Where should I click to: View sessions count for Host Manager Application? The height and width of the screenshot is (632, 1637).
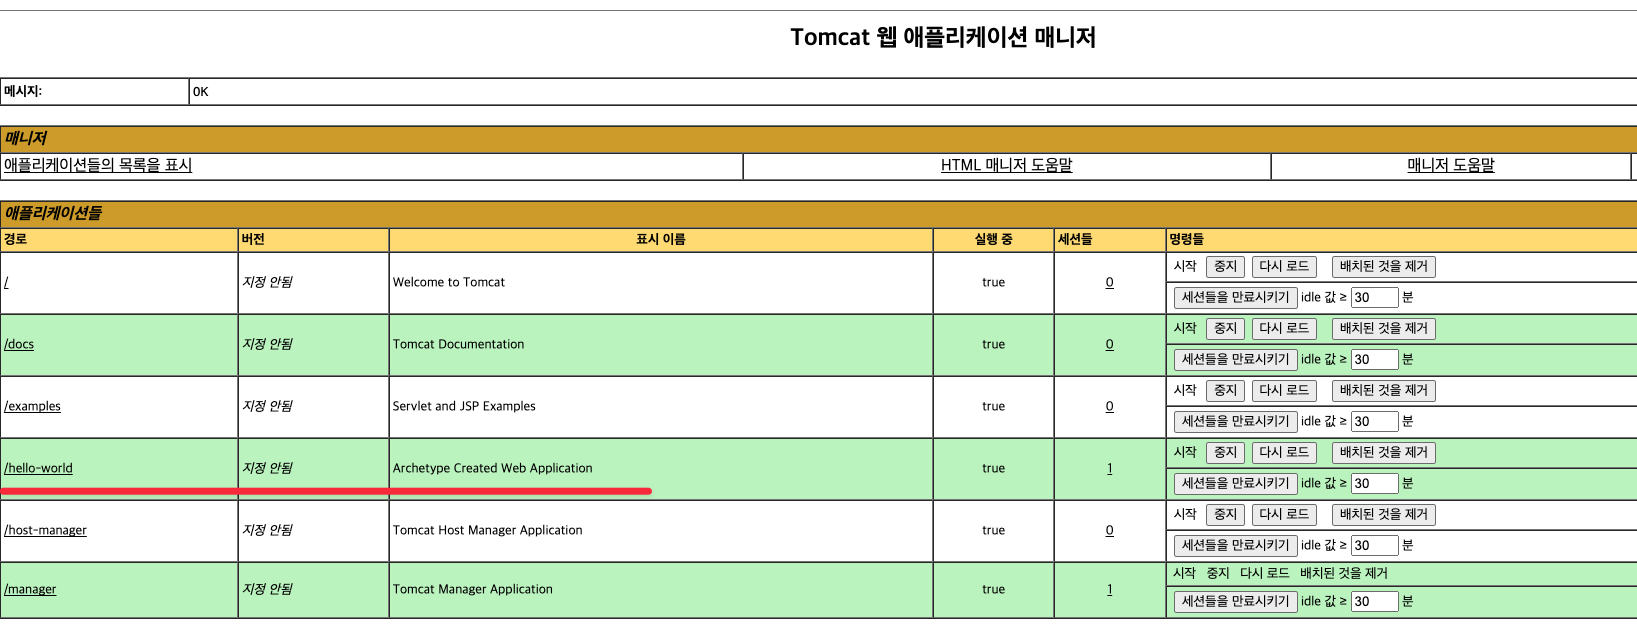[1109, 530]
